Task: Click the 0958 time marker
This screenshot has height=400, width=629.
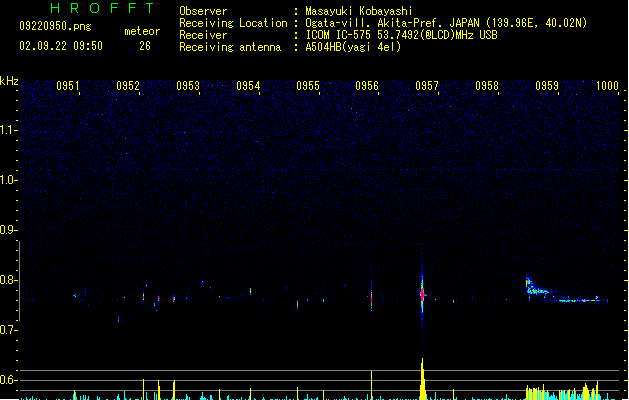Action: tap(487, 86)
